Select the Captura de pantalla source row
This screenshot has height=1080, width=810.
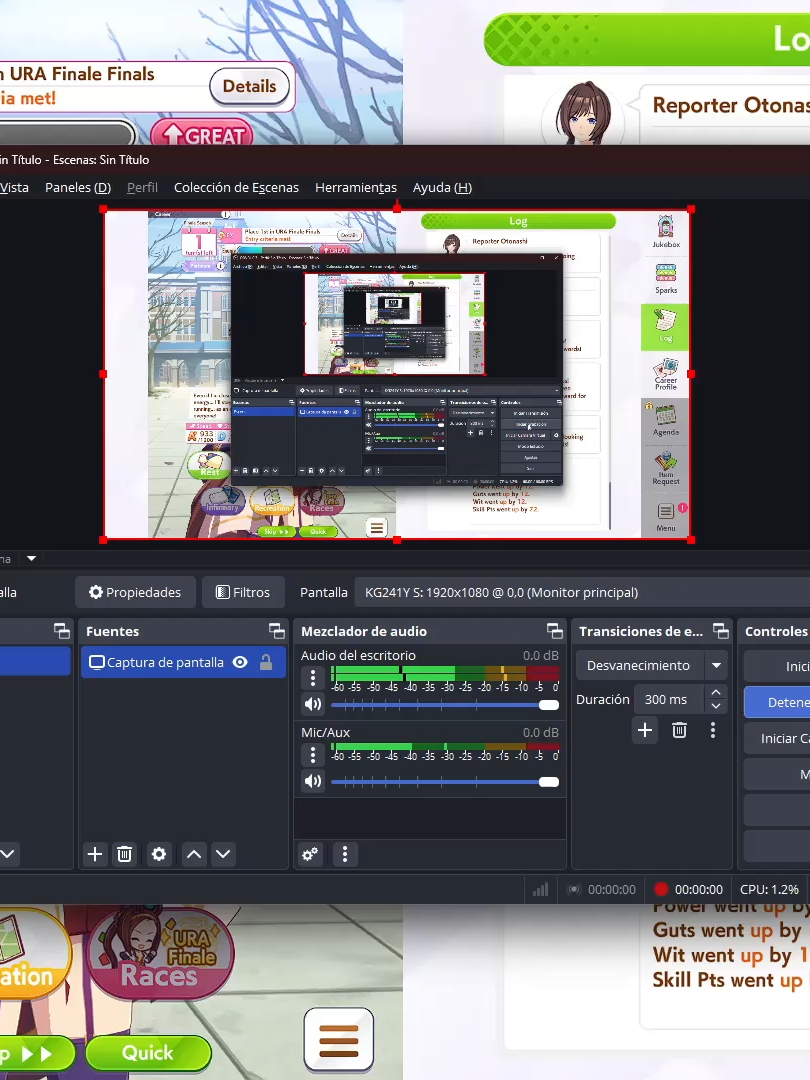[x=183, y=663]
